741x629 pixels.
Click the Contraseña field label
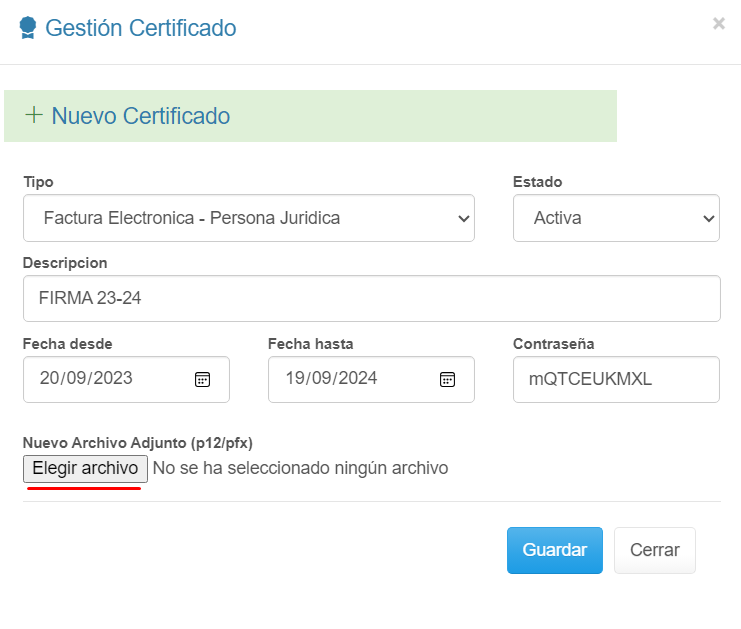tap(554, 344)
